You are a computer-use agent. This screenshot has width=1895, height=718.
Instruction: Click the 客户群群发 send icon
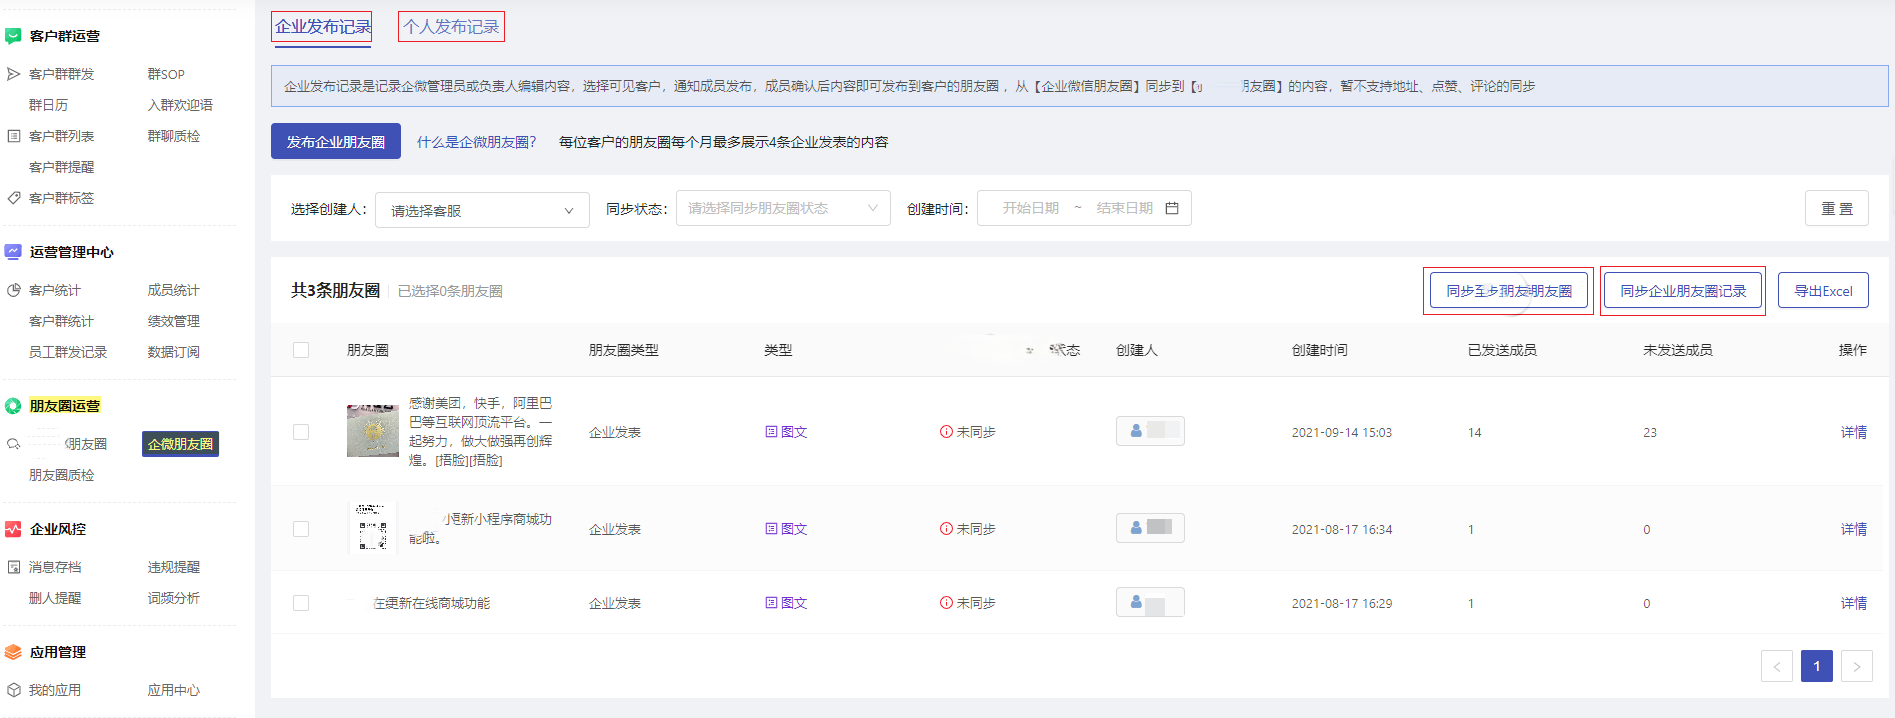coord(14,74)
